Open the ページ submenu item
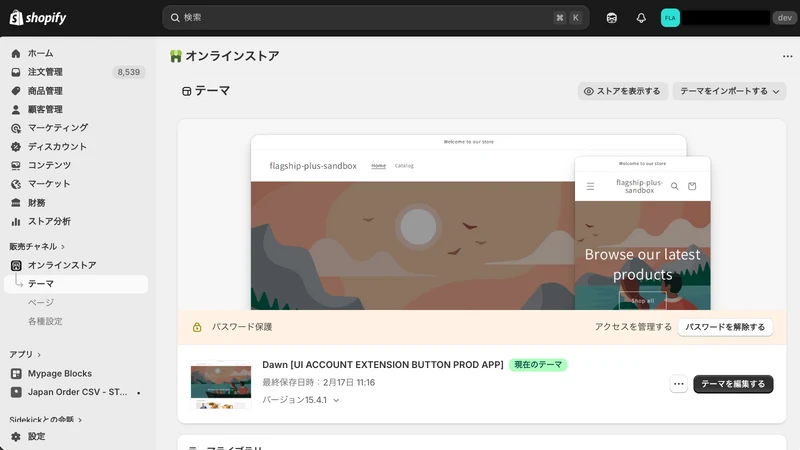This screenshot has width=800, height=450. tap(41, 303)
